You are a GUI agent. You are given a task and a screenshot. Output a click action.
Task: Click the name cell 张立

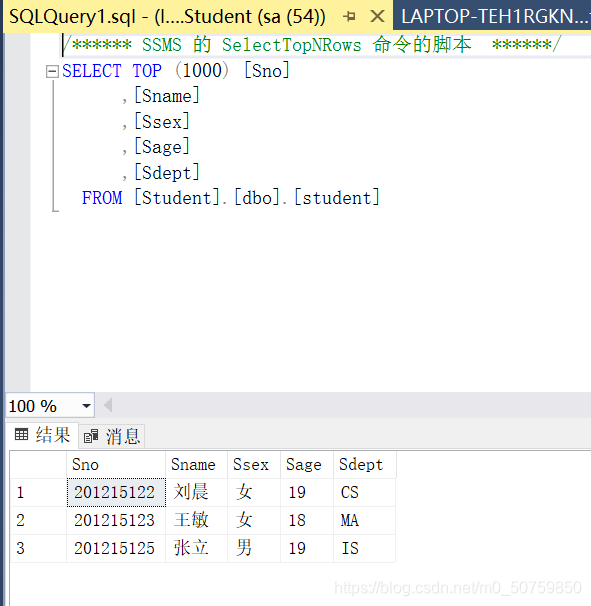196,548
